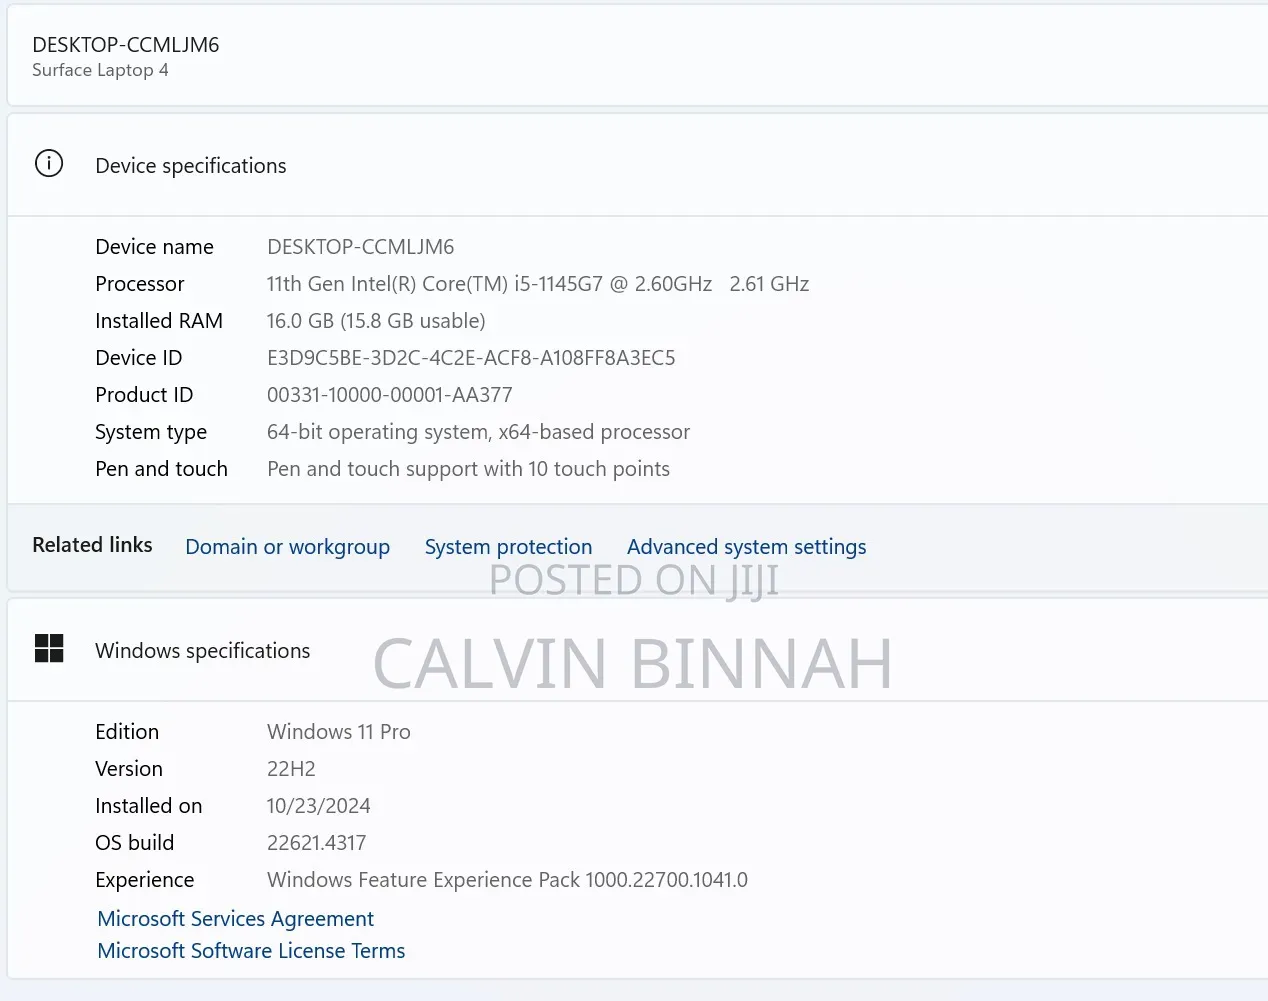Click the Version 22H2 value
1268x1001 pixels.
[291, 769]
